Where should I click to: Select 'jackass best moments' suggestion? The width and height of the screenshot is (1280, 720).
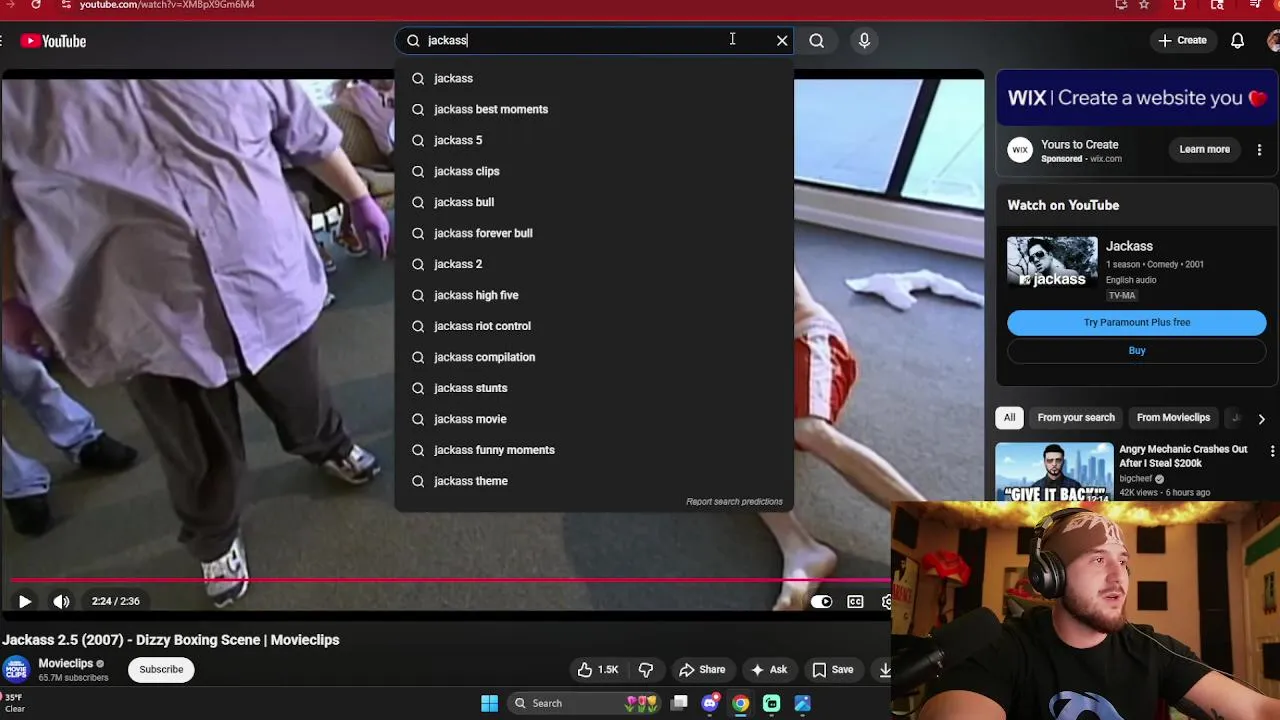tap(594, 109)
